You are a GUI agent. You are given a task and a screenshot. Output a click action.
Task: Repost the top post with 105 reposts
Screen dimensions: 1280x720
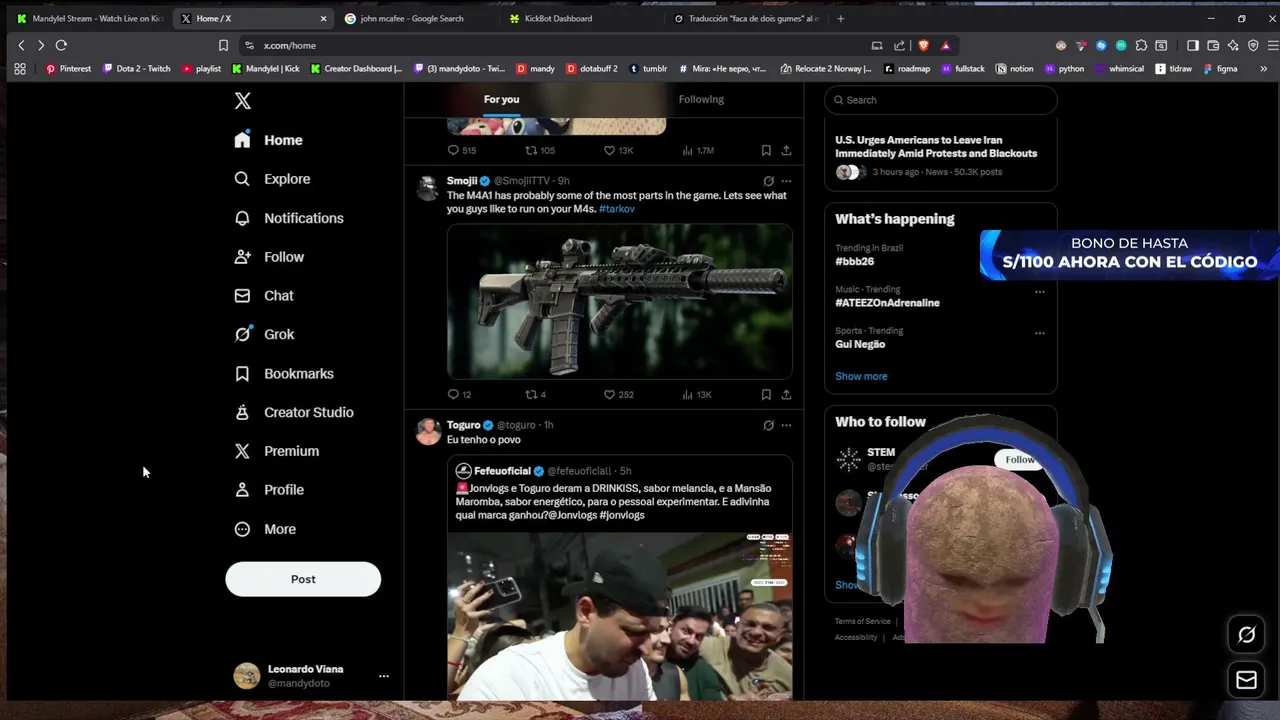[531, 150]
